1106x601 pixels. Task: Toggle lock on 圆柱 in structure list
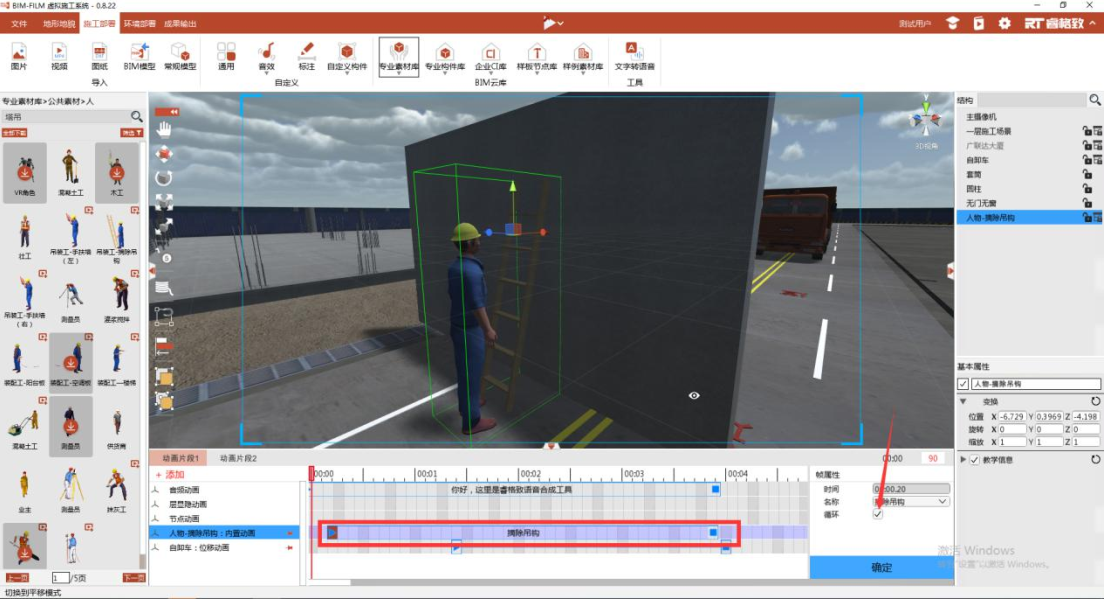[x=1087, y=189]
